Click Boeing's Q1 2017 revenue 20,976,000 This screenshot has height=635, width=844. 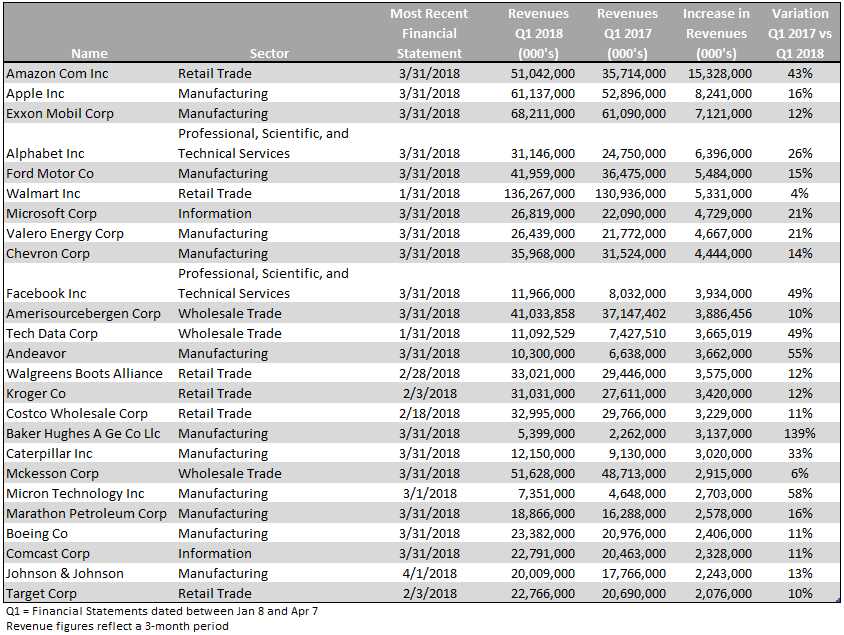634,534
